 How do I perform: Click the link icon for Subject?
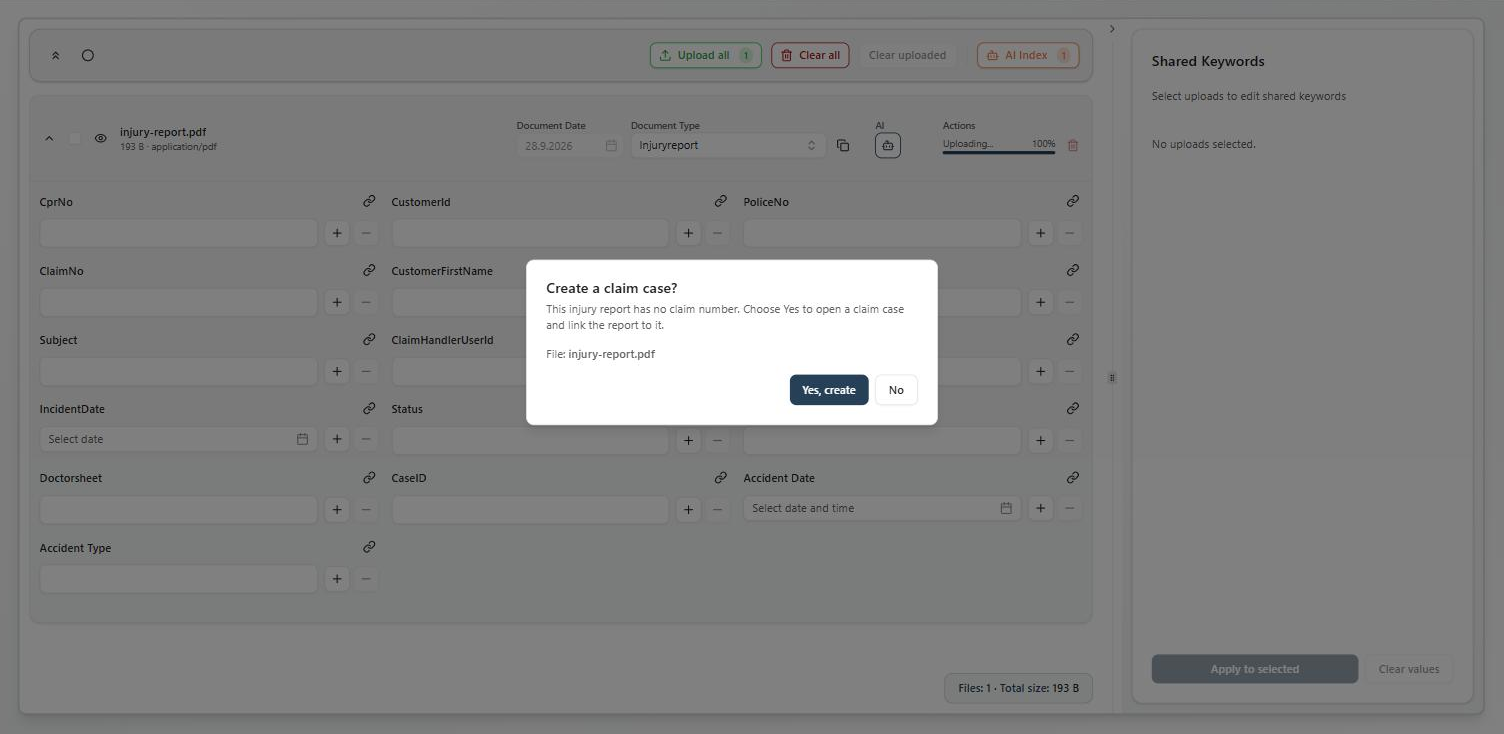point(369,339)
